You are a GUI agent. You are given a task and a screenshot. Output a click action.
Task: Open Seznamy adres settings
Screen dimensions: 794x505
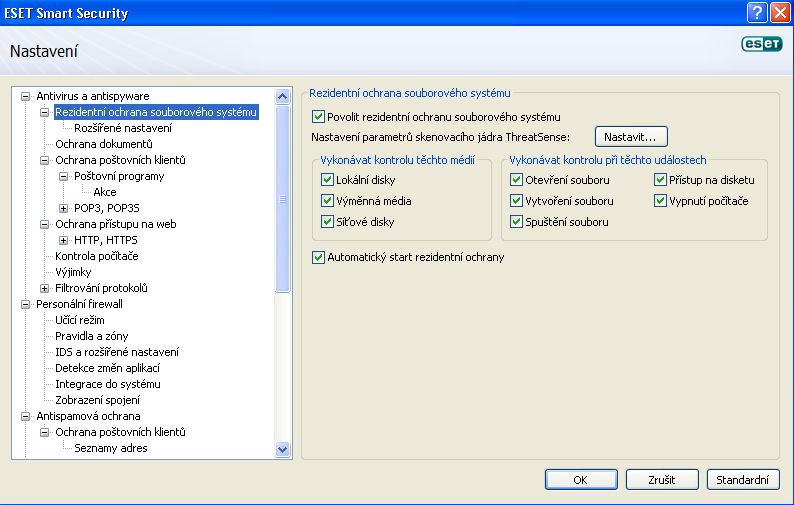(x=111, y=448)
